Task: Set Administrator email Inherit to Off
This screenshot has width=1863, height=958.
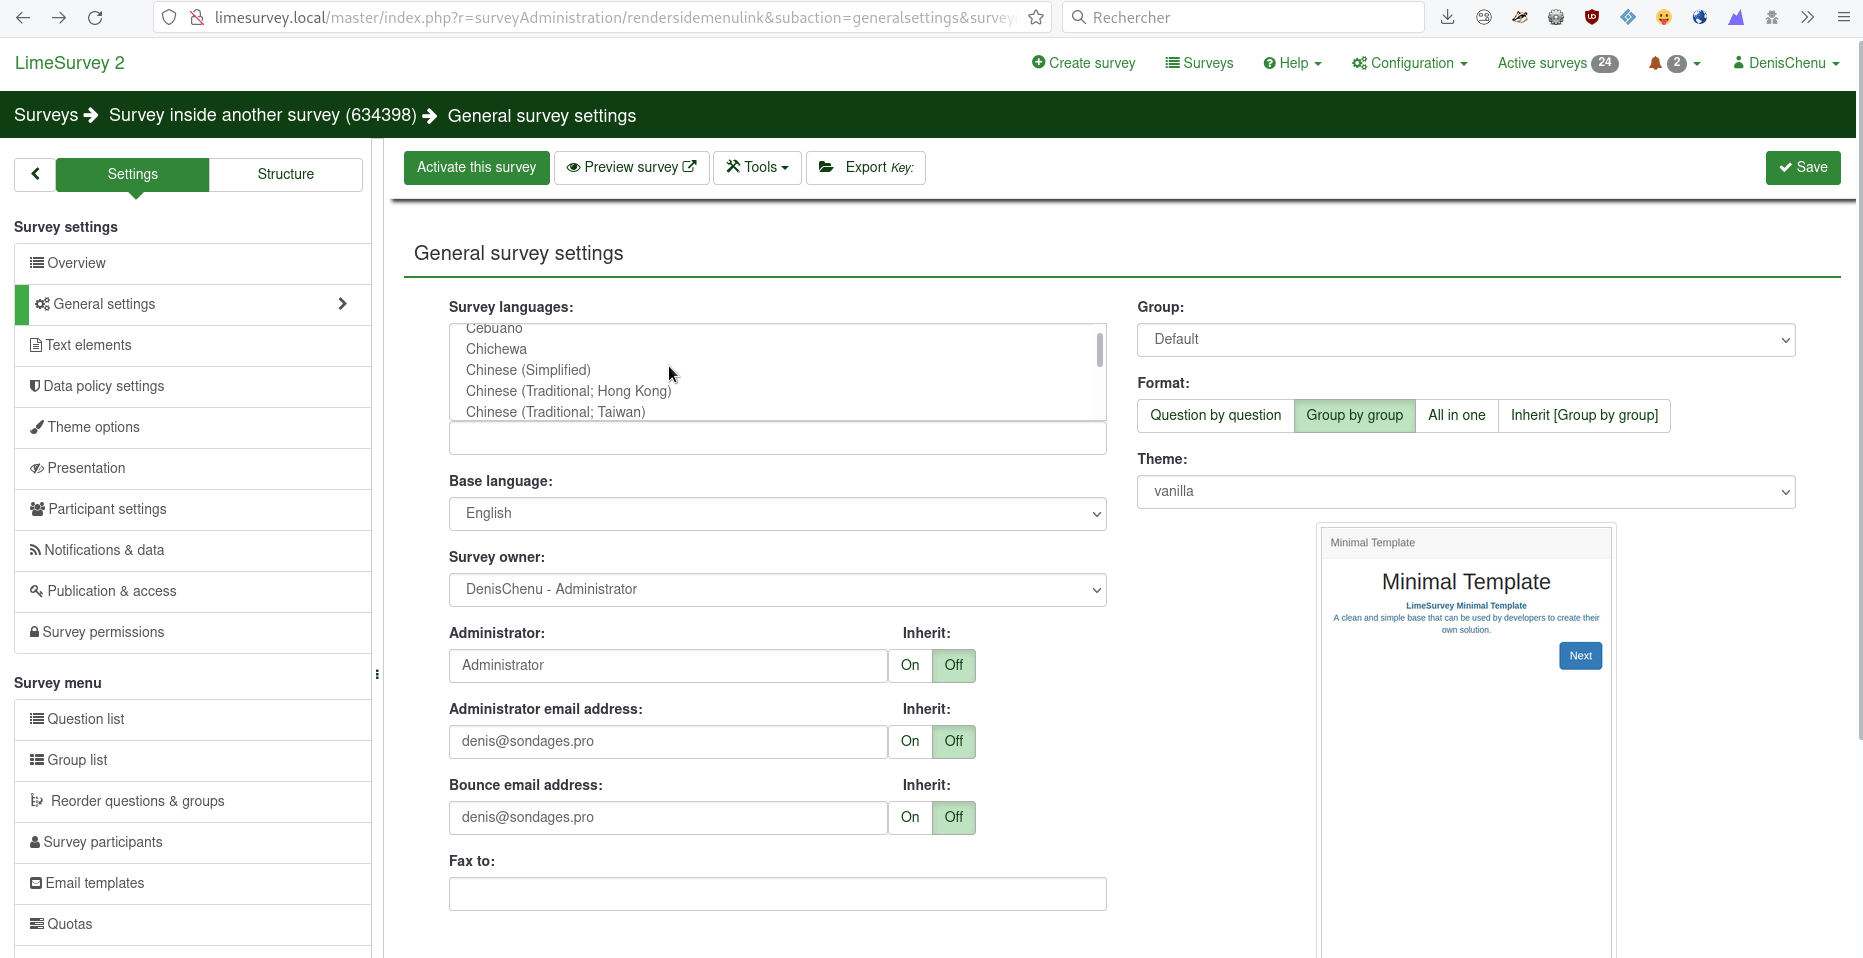Action: tap(953, 742)
